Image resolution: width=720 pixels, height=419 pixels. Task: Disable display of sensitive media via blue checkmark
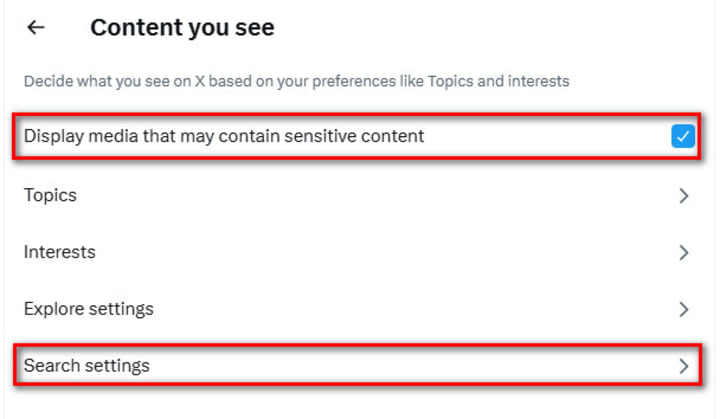point(683,137)
